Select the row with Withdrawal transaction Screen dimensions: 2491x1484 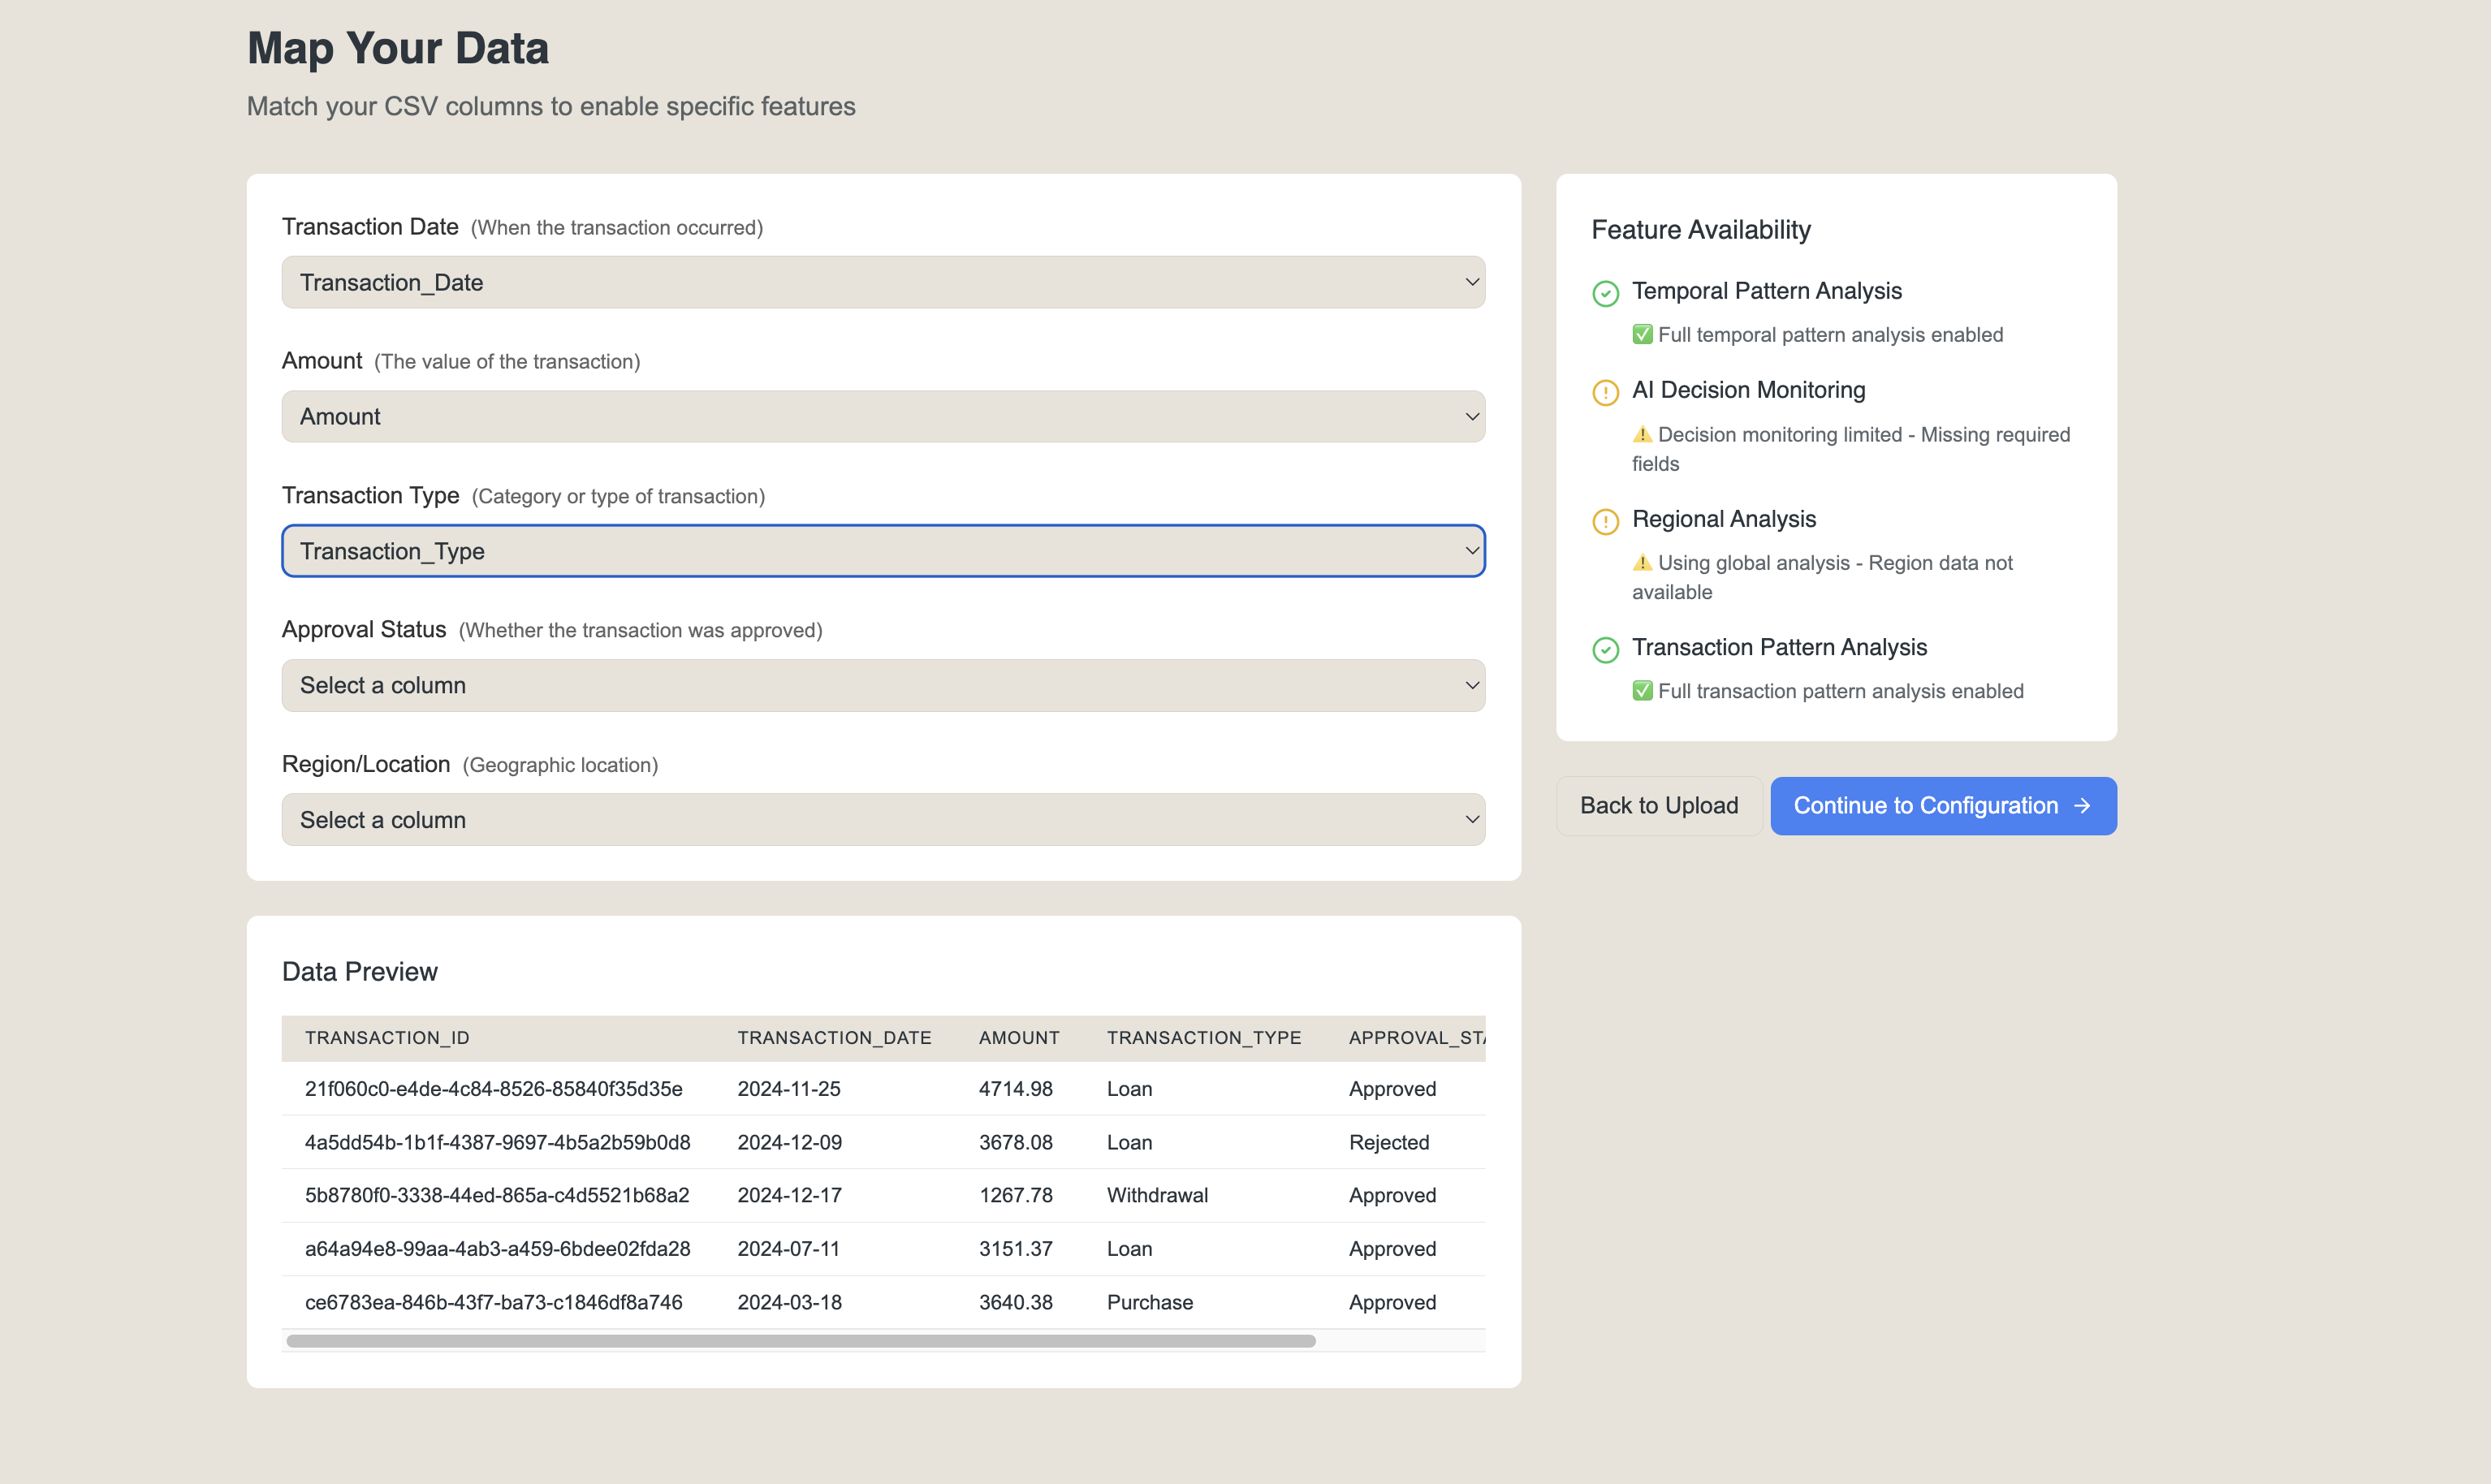tap(883, 1195)
